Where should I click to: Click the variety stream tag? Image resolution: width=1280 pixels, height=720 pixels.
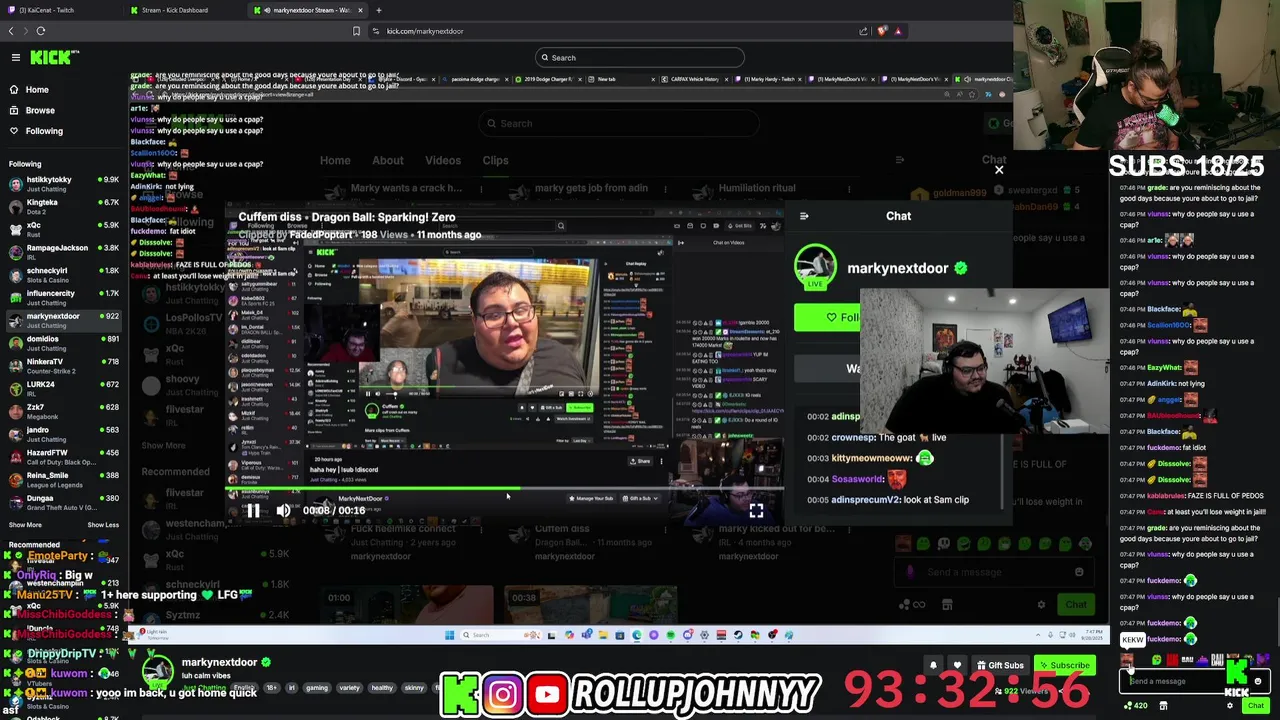coord(349,688)
